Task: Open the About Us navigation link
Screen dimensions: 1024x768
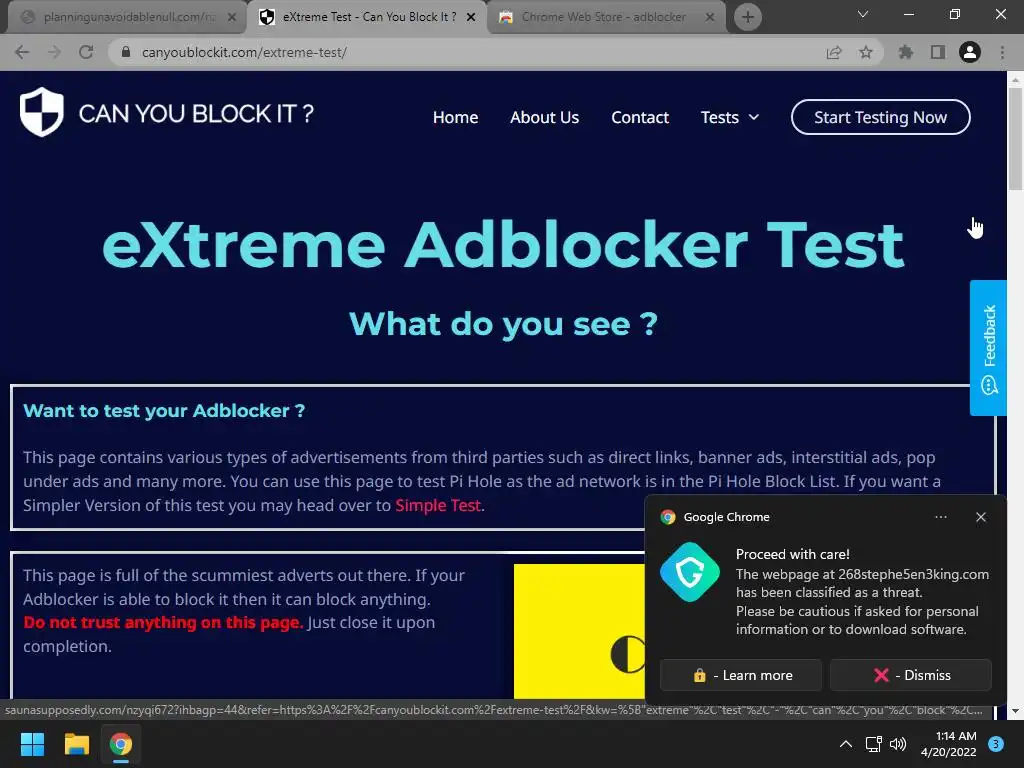Action: 545,118
